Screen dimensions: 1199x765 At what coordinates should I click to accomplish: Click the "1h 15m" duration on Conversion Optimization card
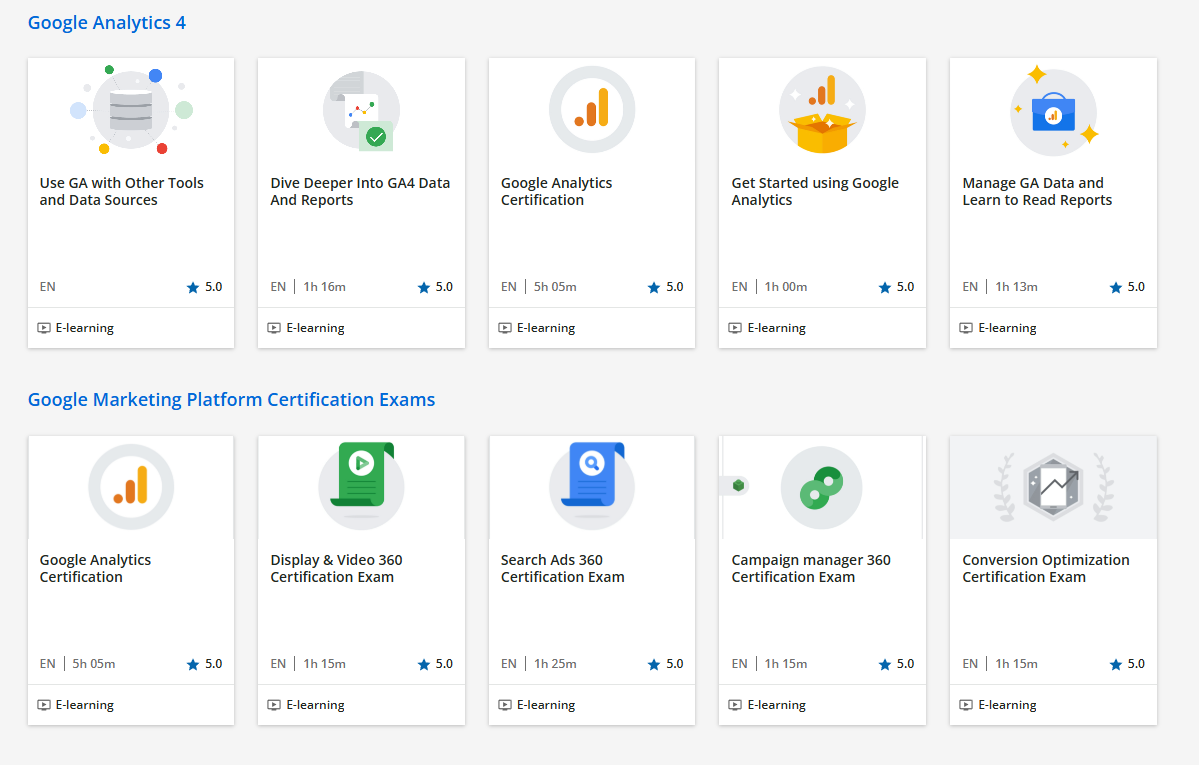(1016, 664)
